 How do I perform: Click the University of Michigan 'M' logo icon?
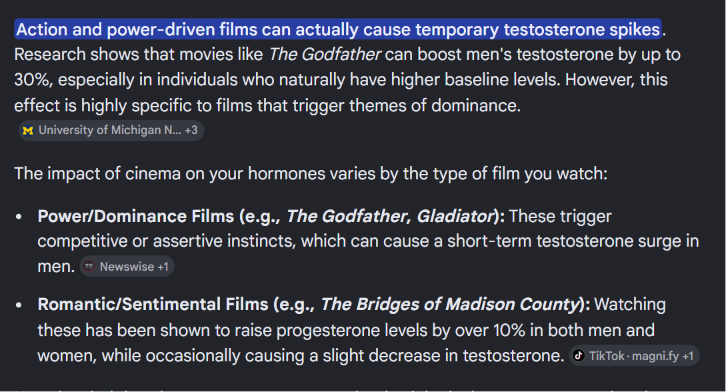point(28,131)
